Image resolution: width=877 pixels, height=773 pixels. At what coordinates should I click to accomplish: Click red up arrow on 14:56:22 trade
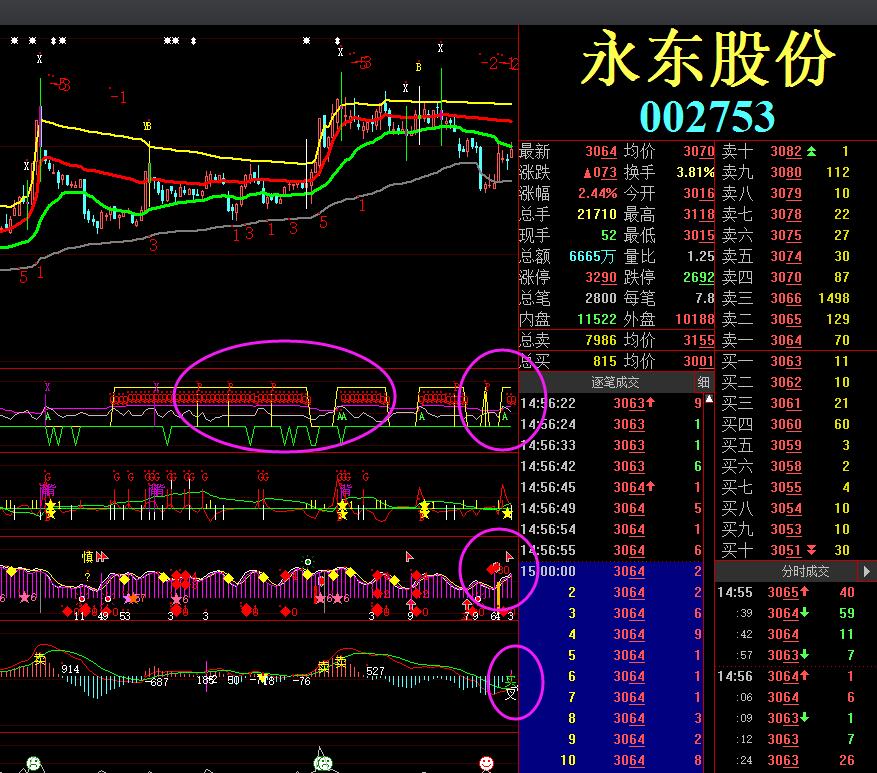pos(650,402)
